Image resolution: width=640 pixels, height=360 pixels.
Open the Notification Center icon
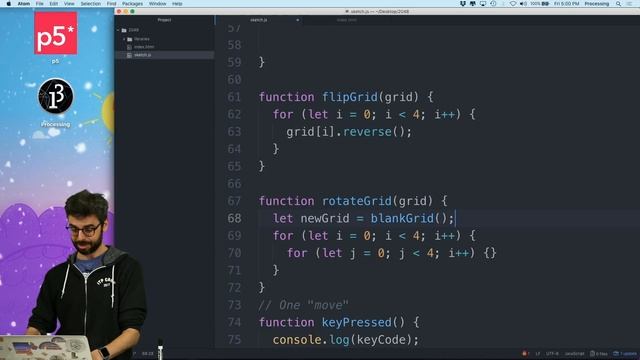coord(629,4)
